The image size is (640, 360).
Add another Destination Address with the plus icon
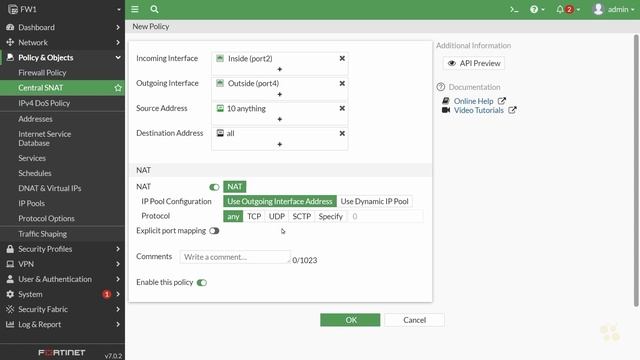[x=280, y=144]
